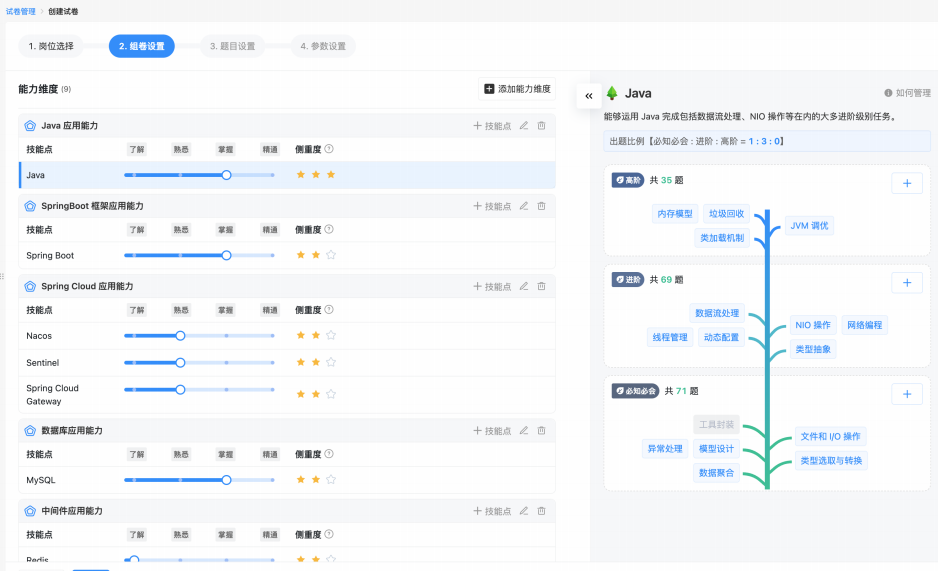Screen dimensions: 940x580
Task: Select the 工具封装 topic tag
Action: pos(716,425)
